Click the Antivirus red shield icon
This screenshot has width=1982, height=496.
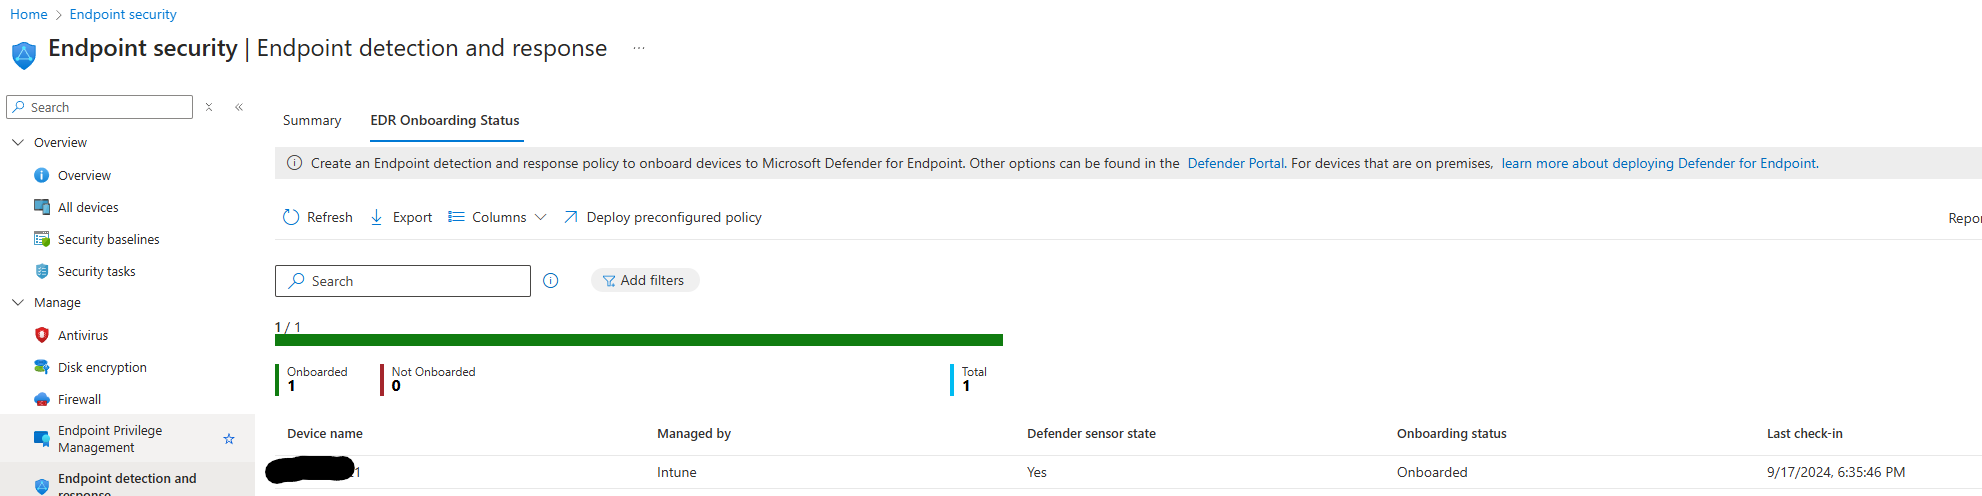point(42,335)
